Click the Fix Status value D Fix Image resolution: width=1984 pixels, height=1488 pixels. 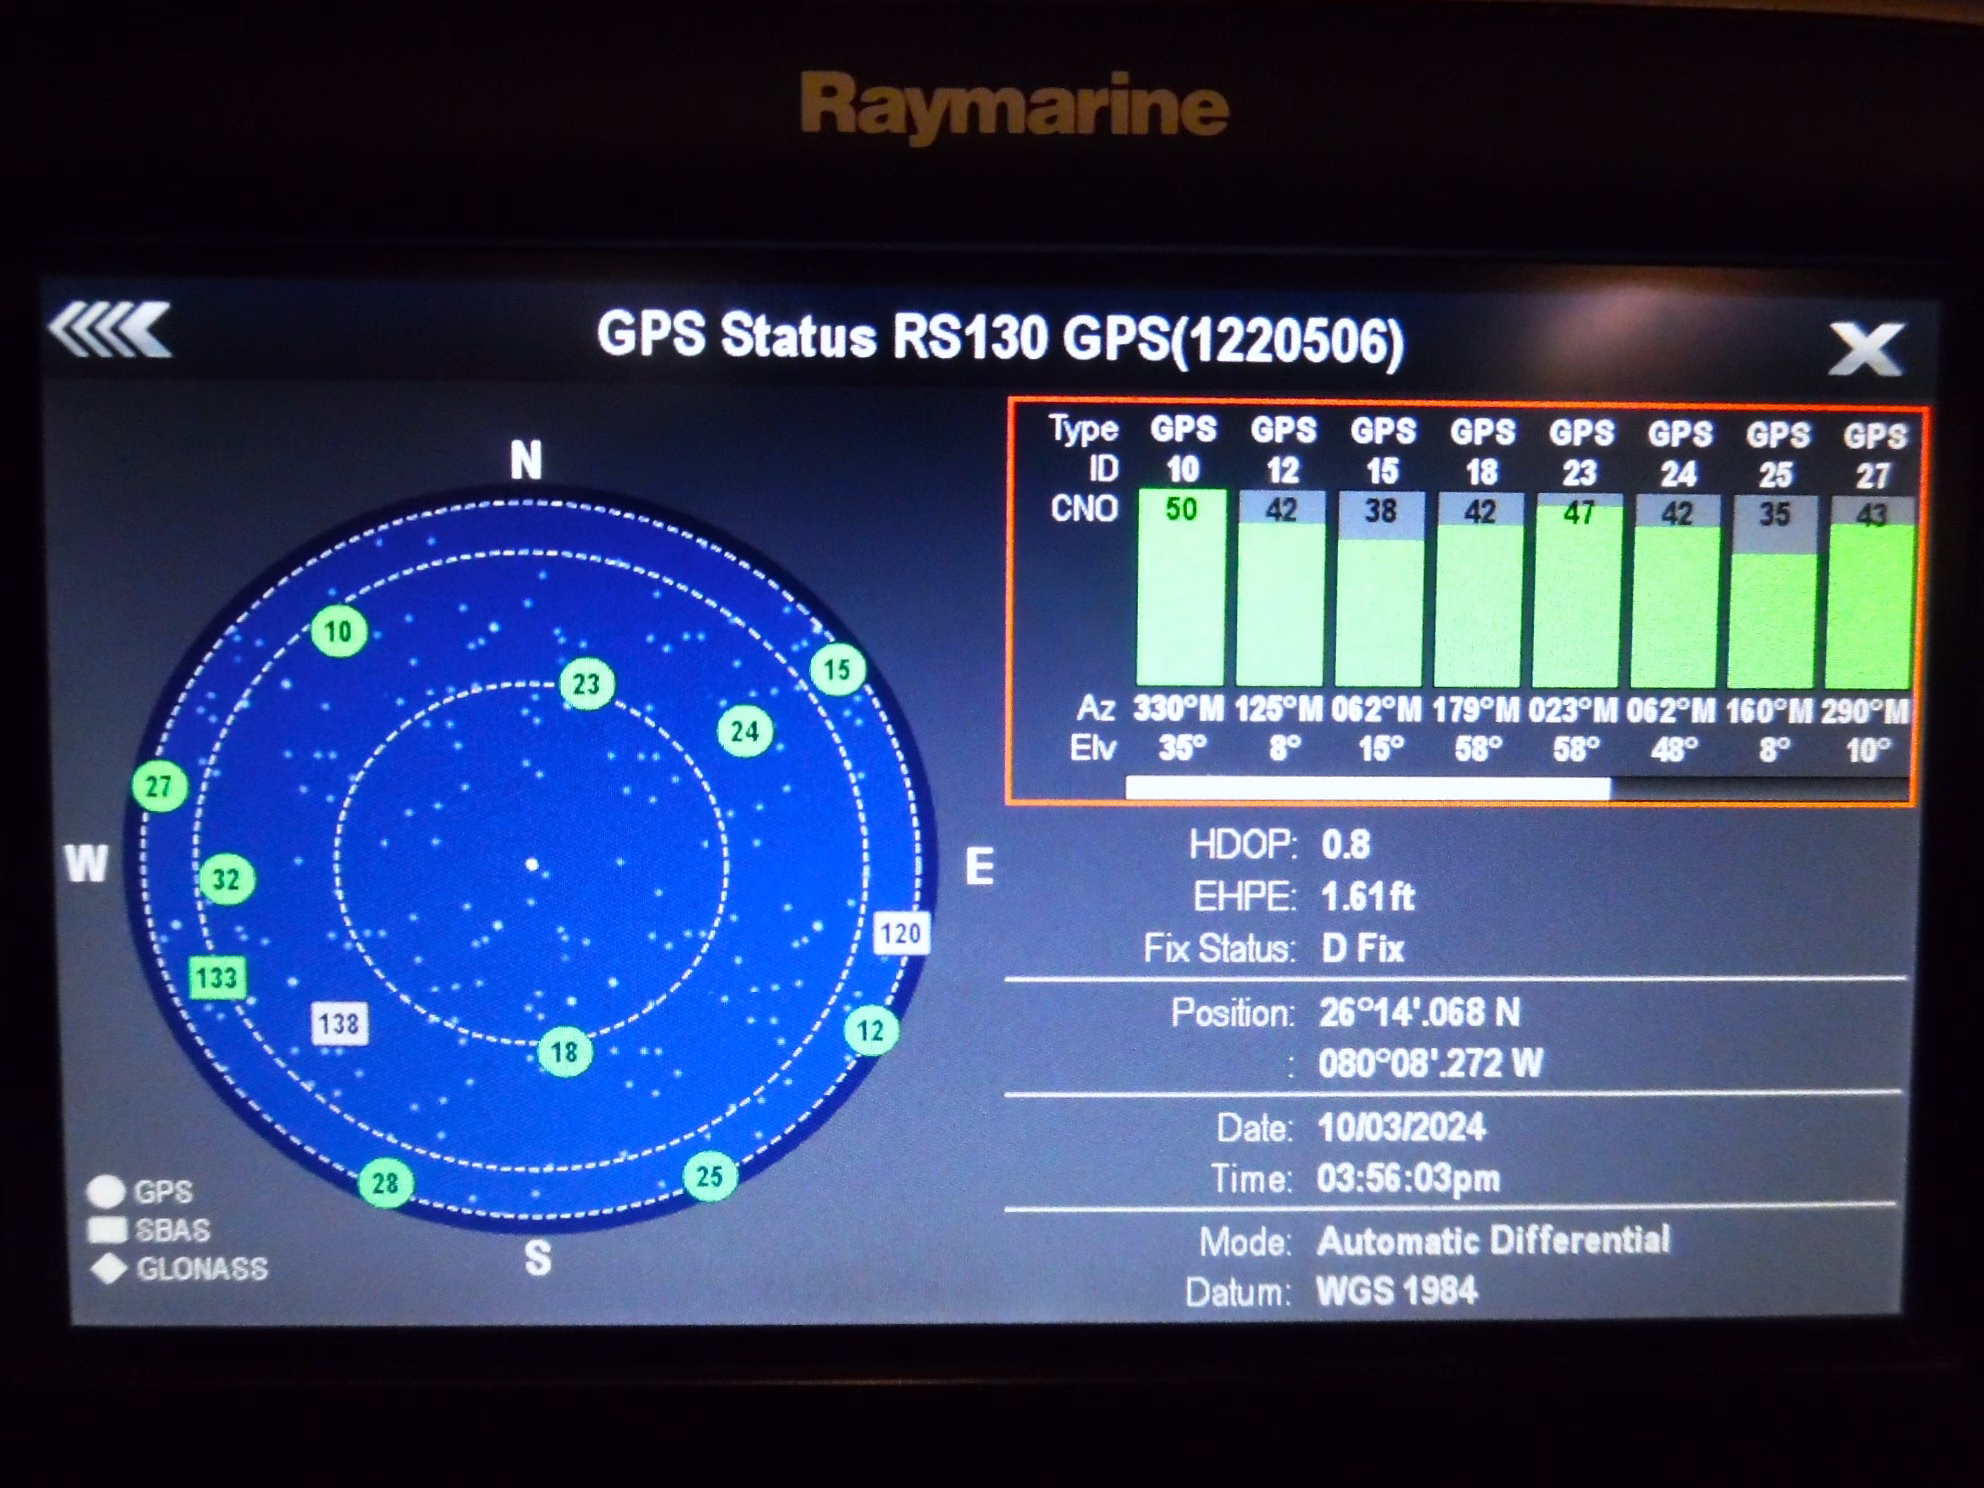[1362, 948]
